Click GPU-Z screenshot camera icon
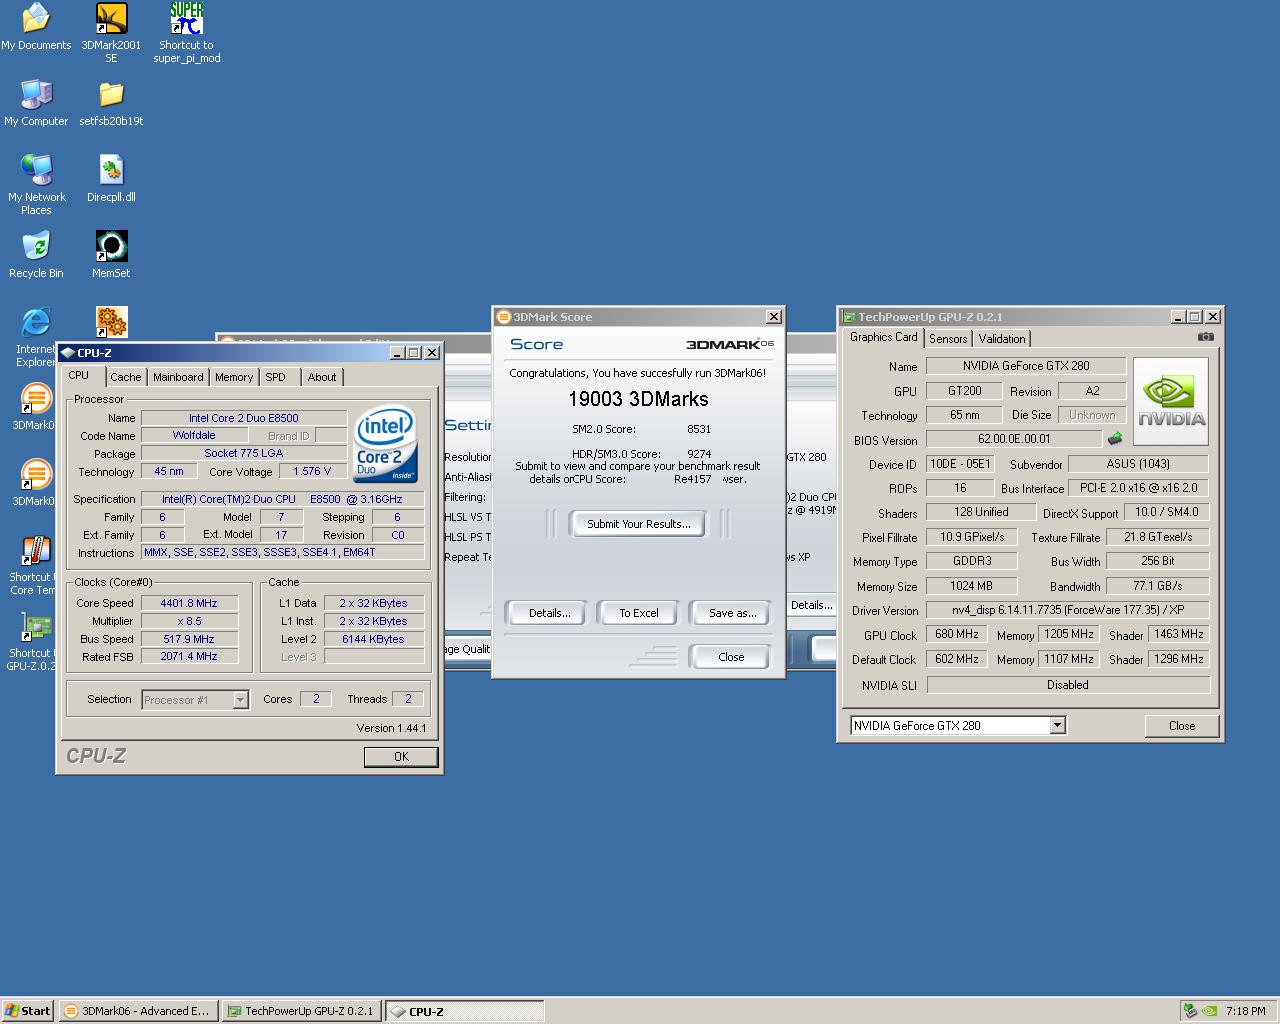This screenshot has width=1280, height=1024. tap(1205, 337)
